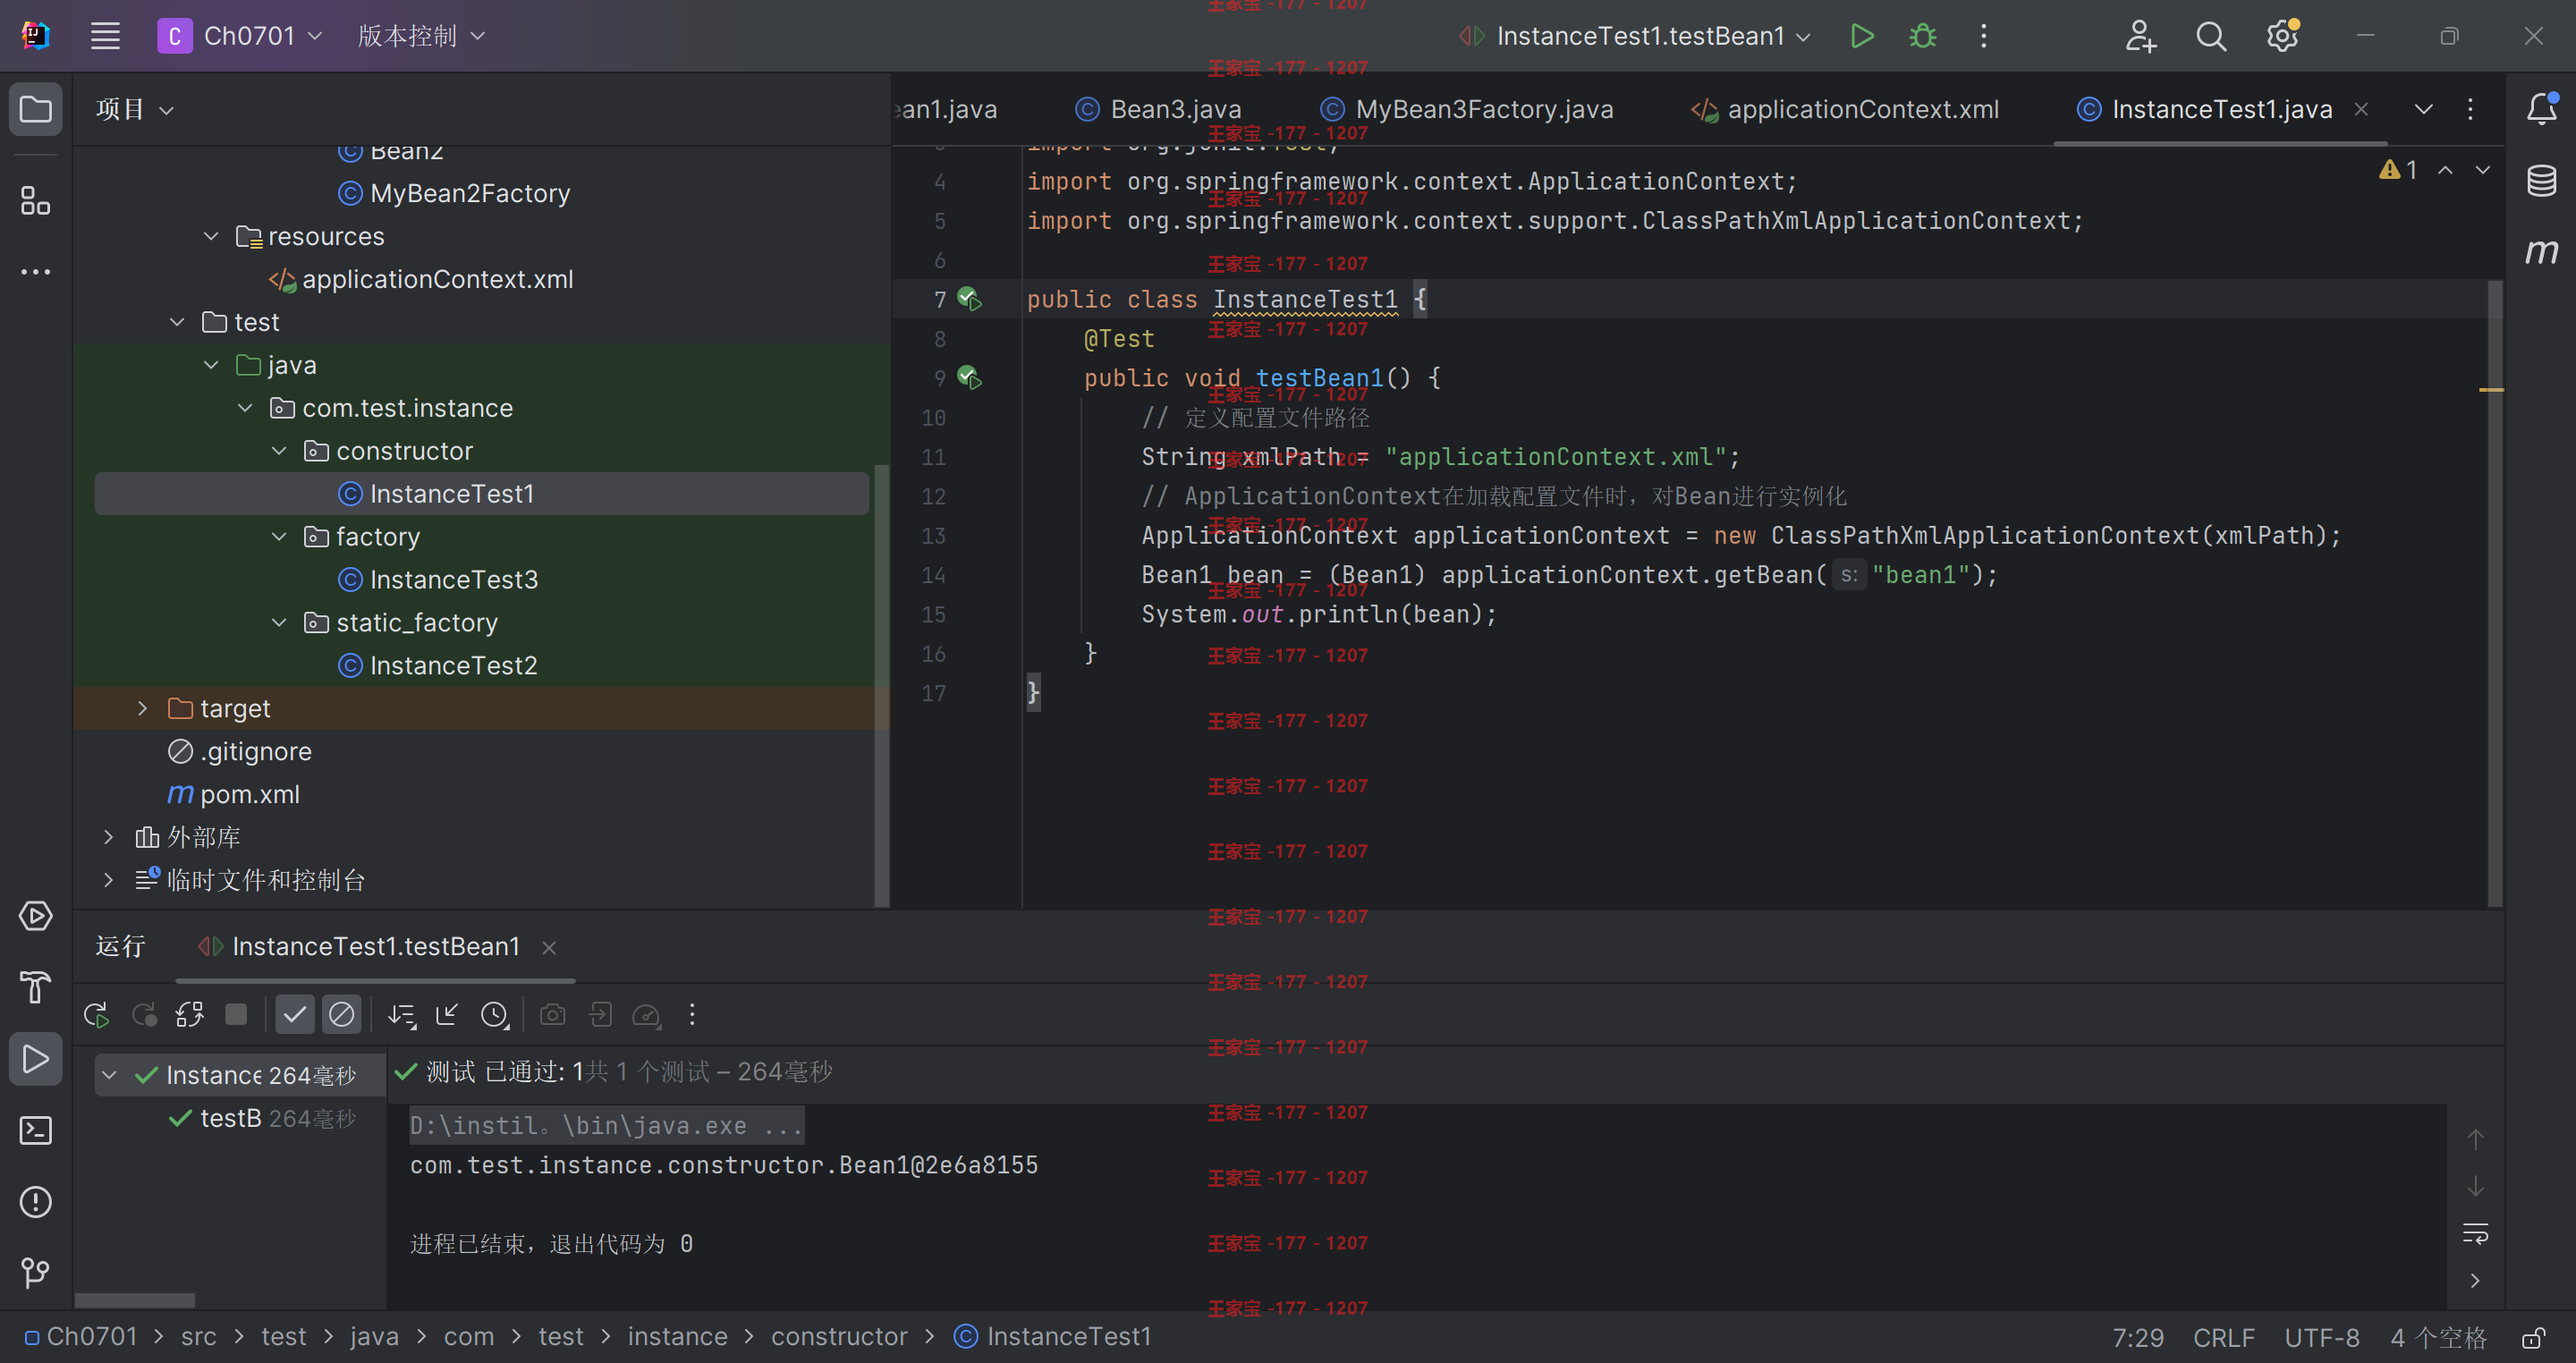Expand 外部库 node
Viewport: 2576px width, 1363px height.
coord(109,838)
